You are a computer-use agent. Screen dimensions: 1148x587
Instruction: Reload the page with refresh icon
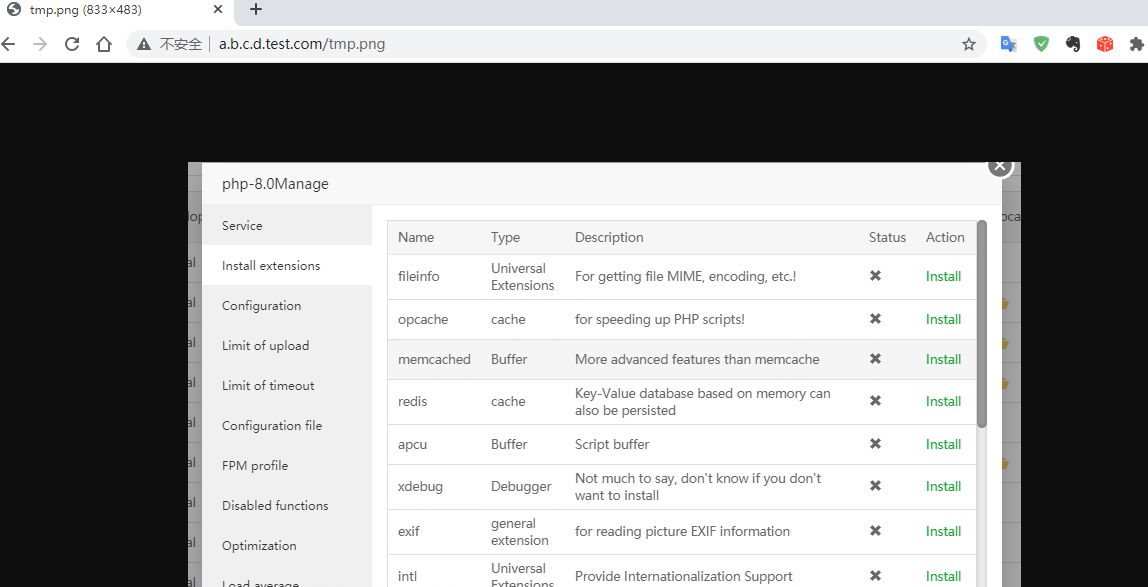click(72, 44)
